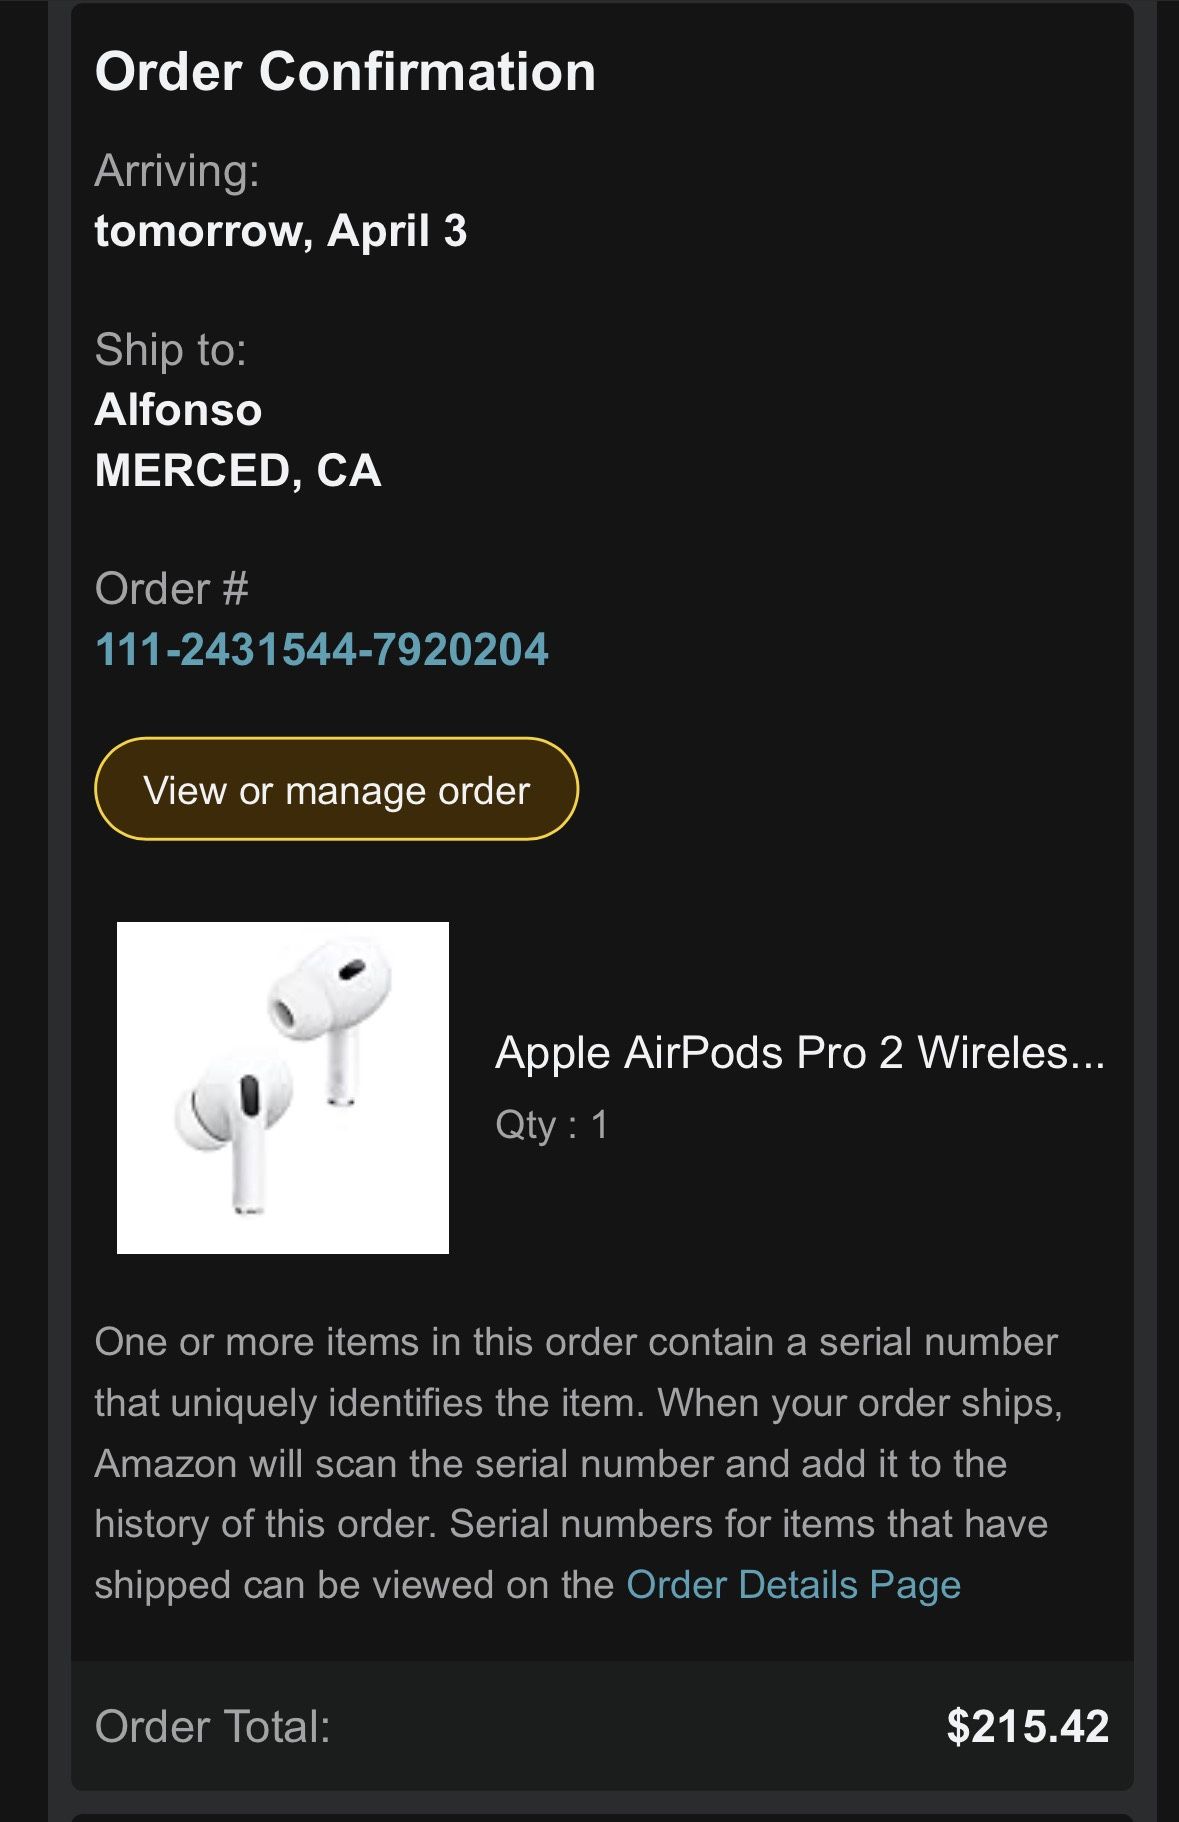Click the recipient name Alfonso
The width and height of the screenshot is (1179, 1822).
[x=177, y=409]
